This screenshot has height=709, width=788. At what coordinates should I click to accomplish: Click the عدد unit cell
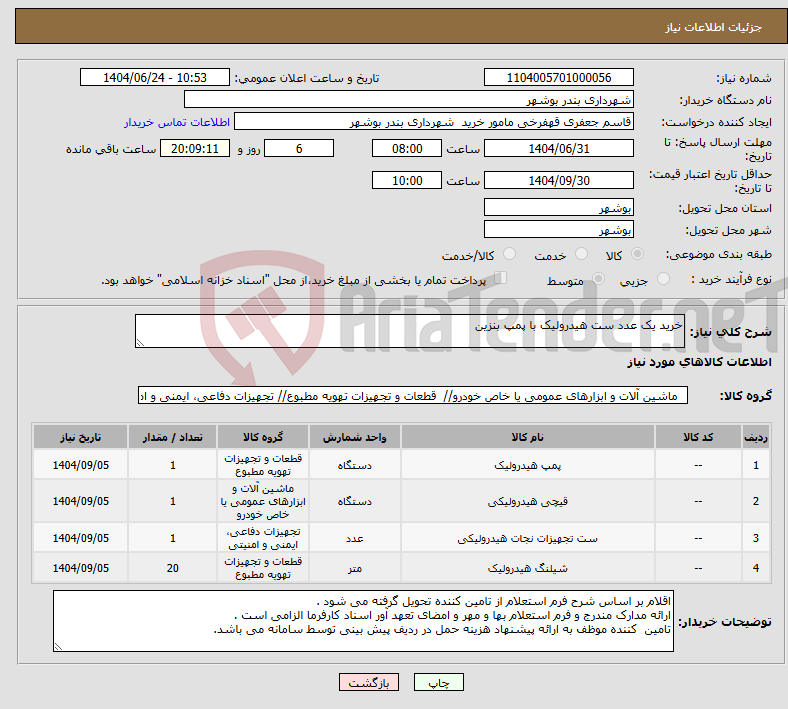tap(355, 538)
